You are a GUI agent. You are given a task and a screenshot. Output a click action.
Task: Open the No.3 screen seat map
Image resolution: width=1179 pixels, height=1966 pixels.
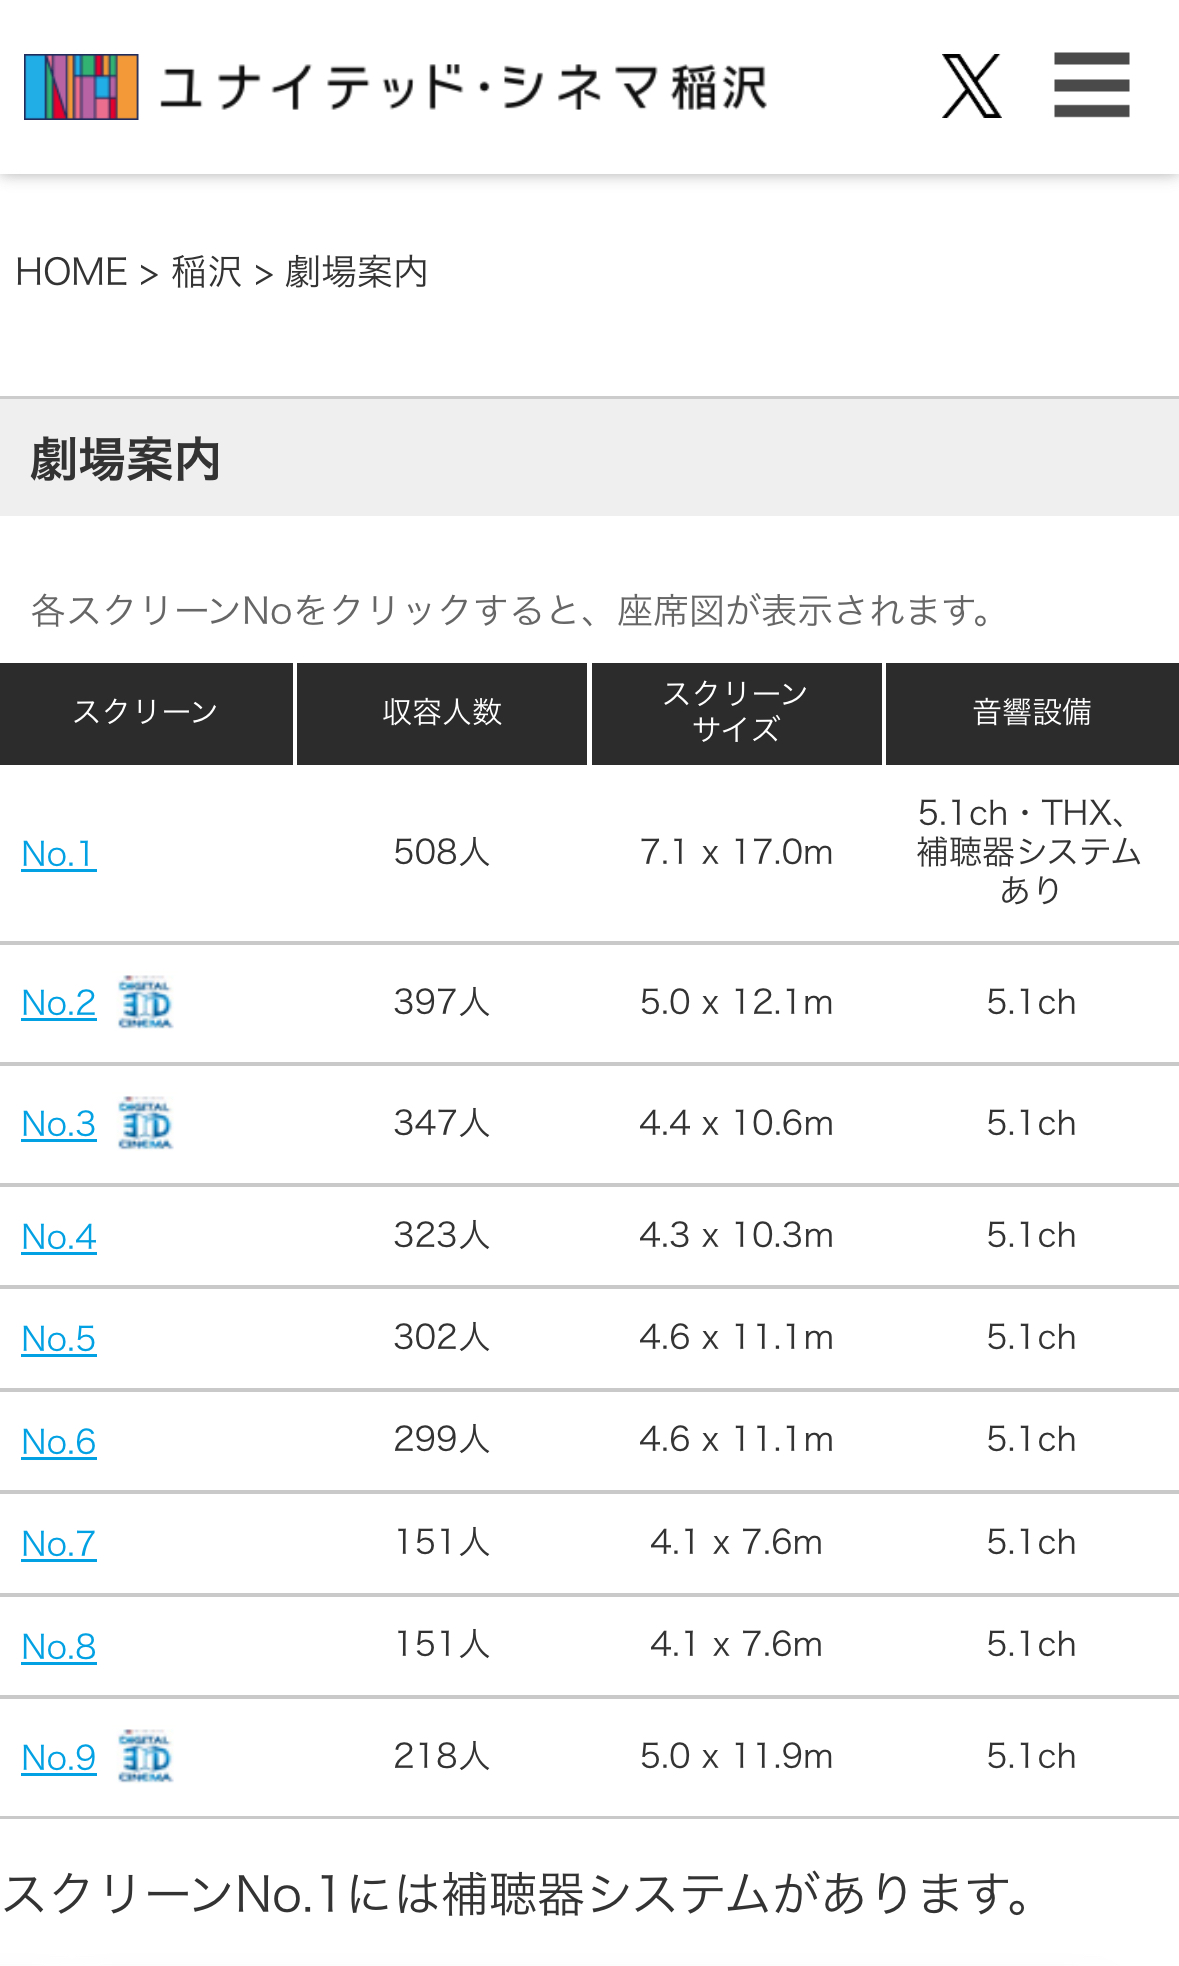point(59,1123)
